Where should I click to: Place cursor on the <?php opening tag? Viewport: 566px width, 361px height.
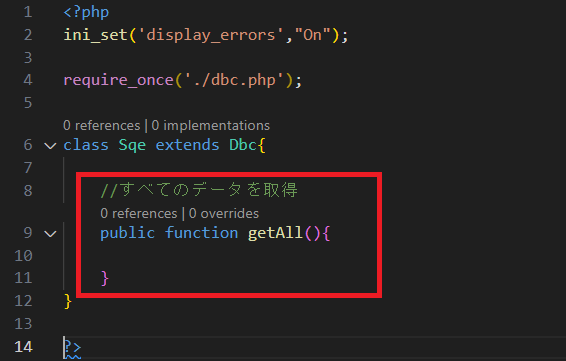coord(86,12)
